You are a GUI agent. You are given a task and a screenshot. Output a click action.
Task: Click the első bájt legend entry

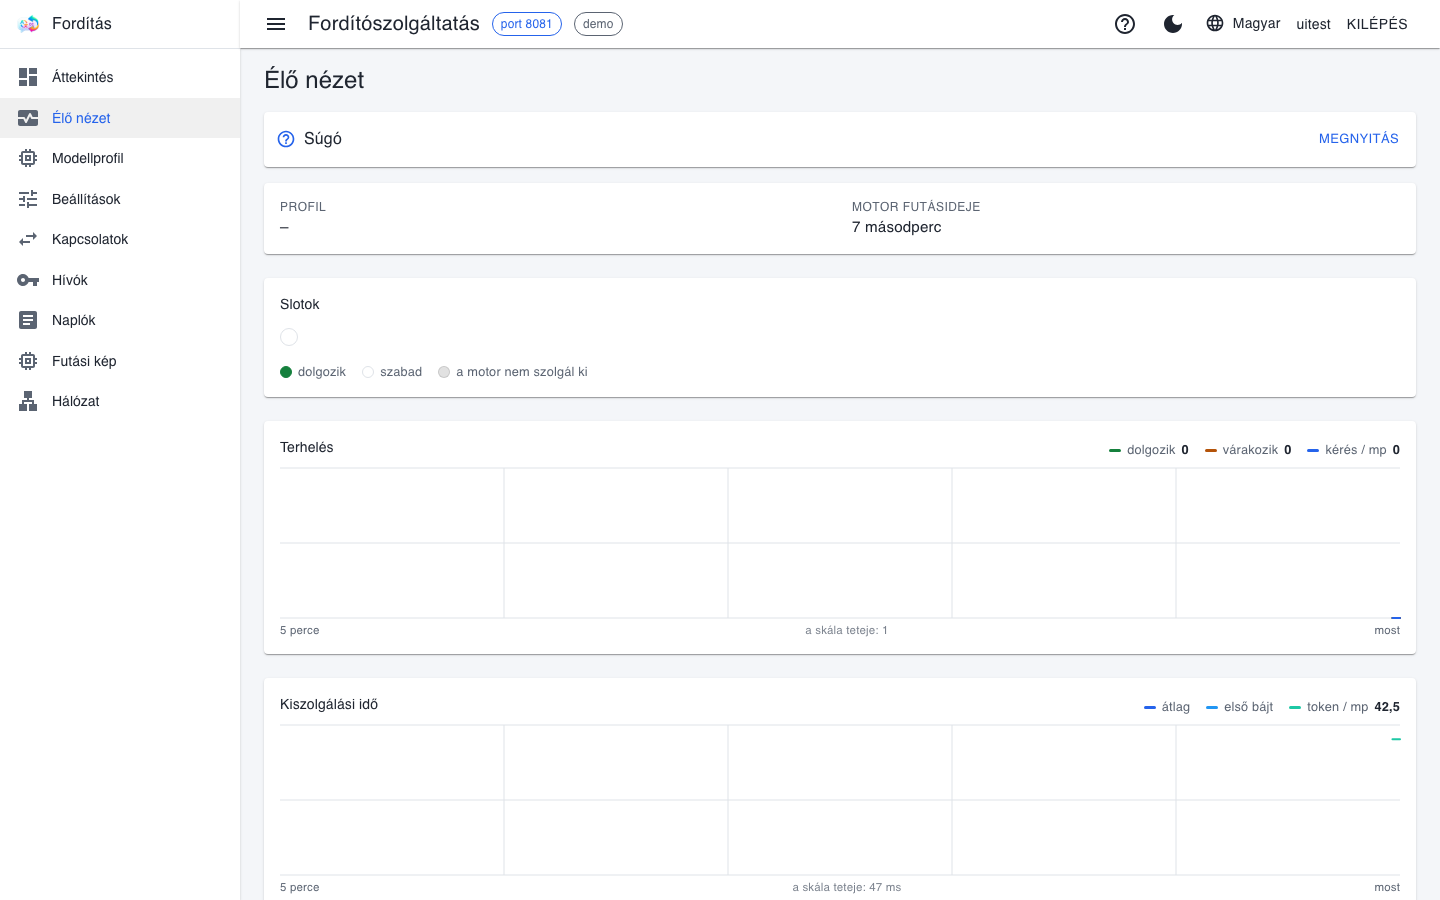[1240, 707]
